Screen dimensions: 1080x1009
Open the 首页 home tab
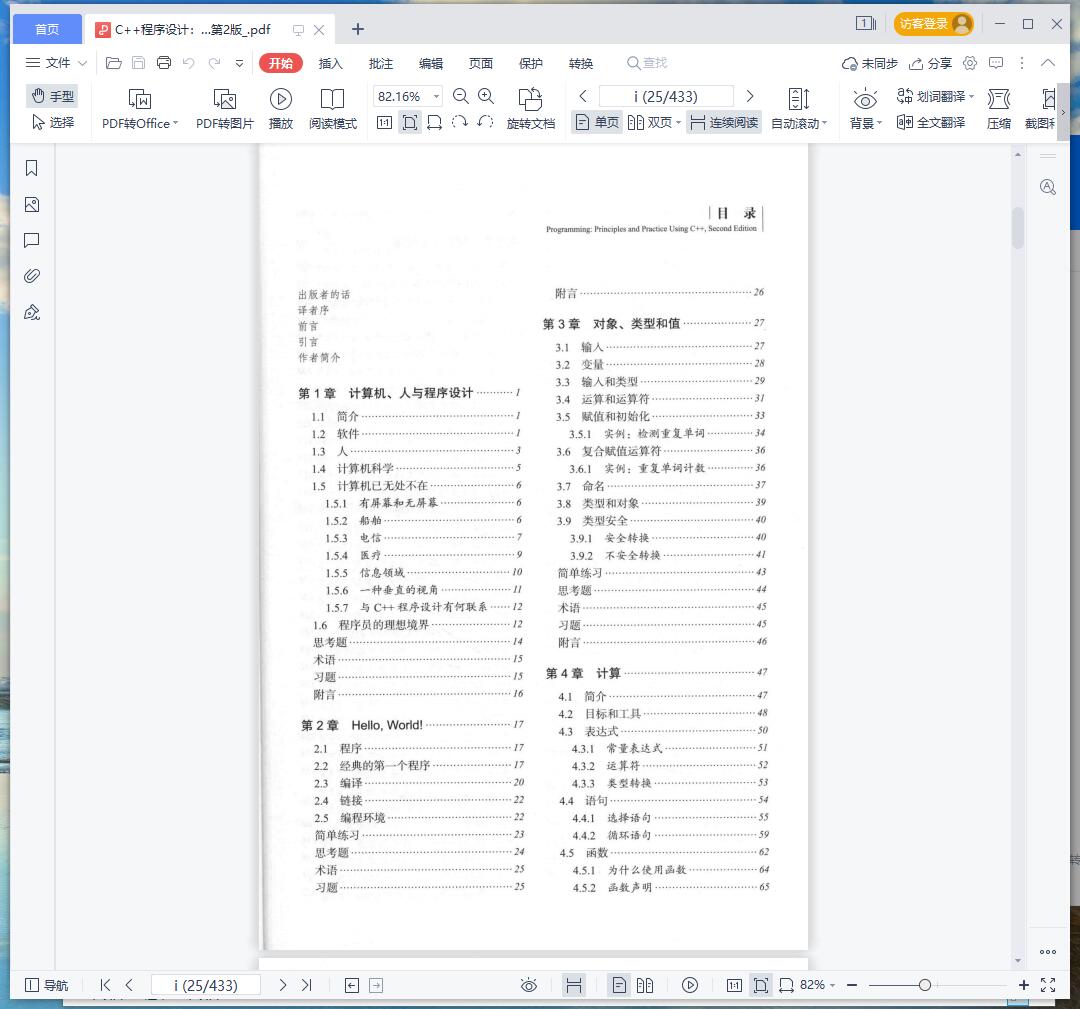click(x=48, y=29)
